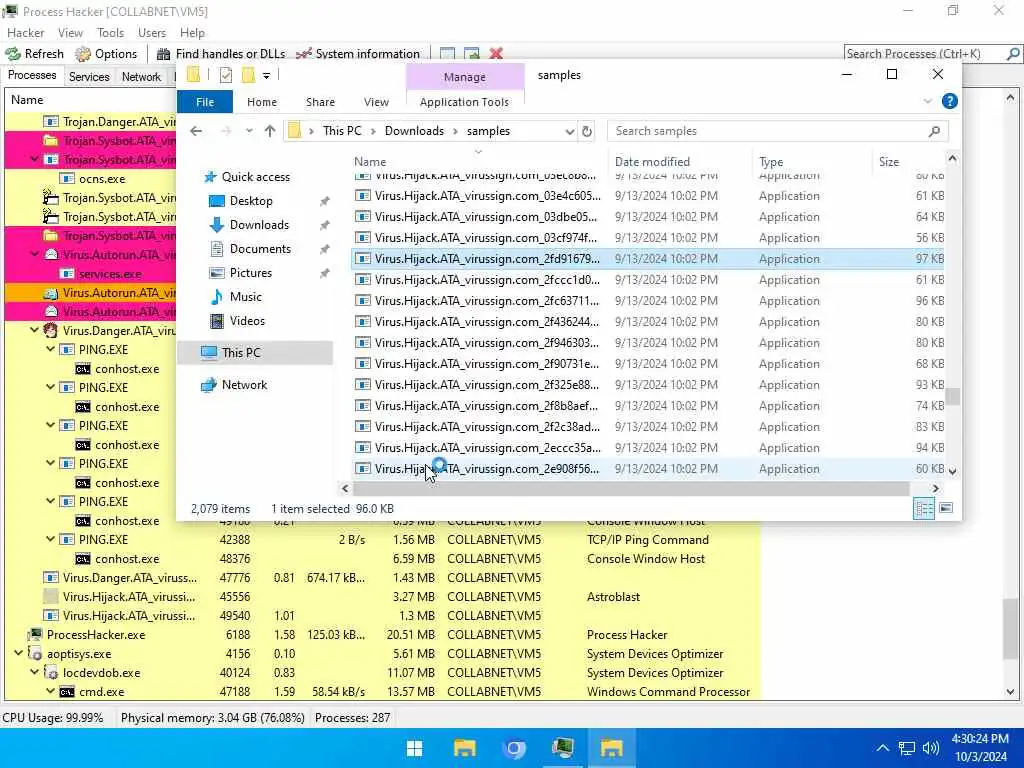Open the Users menu

click(152, 33)
